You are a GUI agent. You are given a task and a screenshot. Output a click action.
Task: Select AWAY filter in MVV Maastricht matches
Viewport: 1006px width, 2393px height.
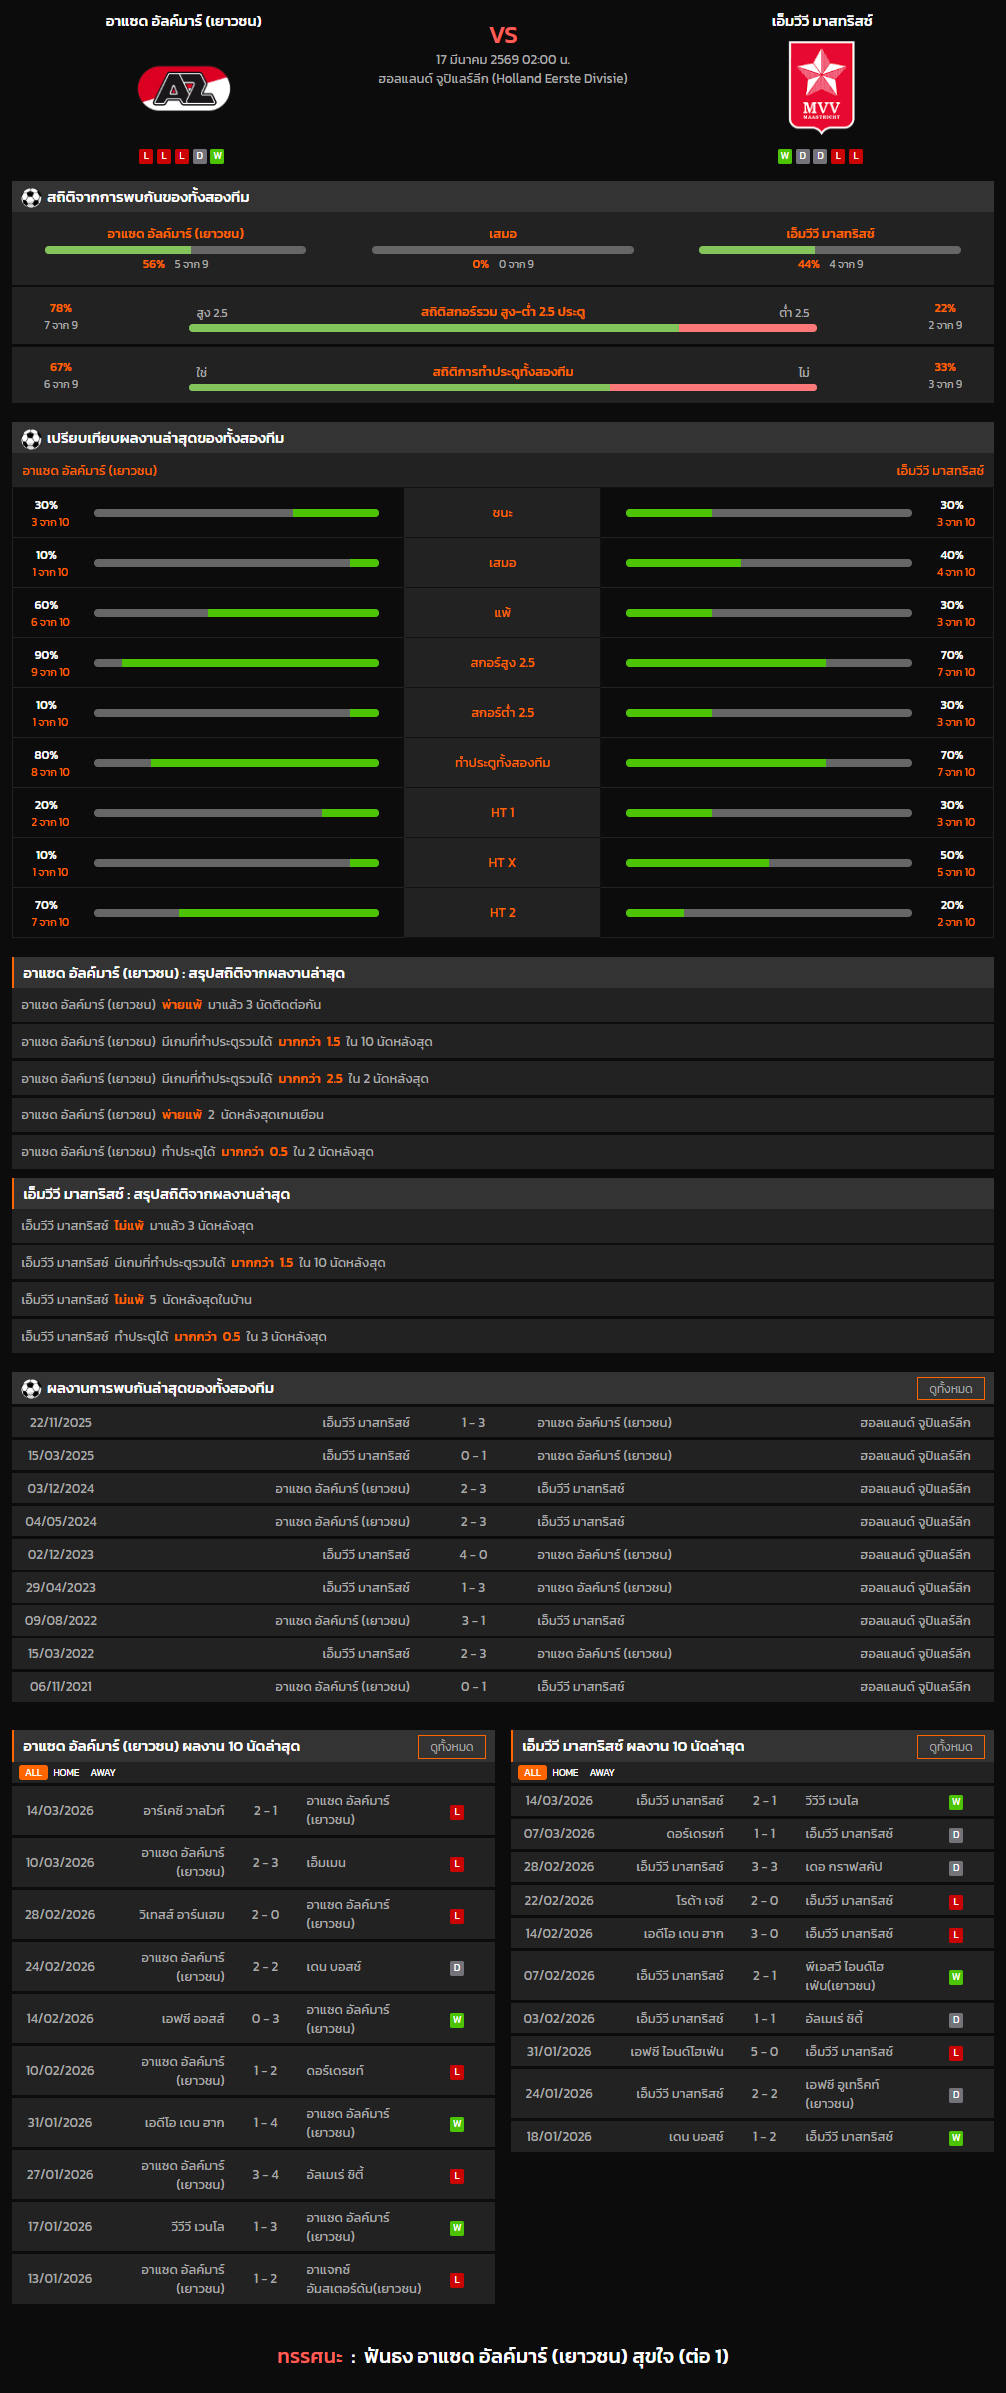click(602, 1772)
